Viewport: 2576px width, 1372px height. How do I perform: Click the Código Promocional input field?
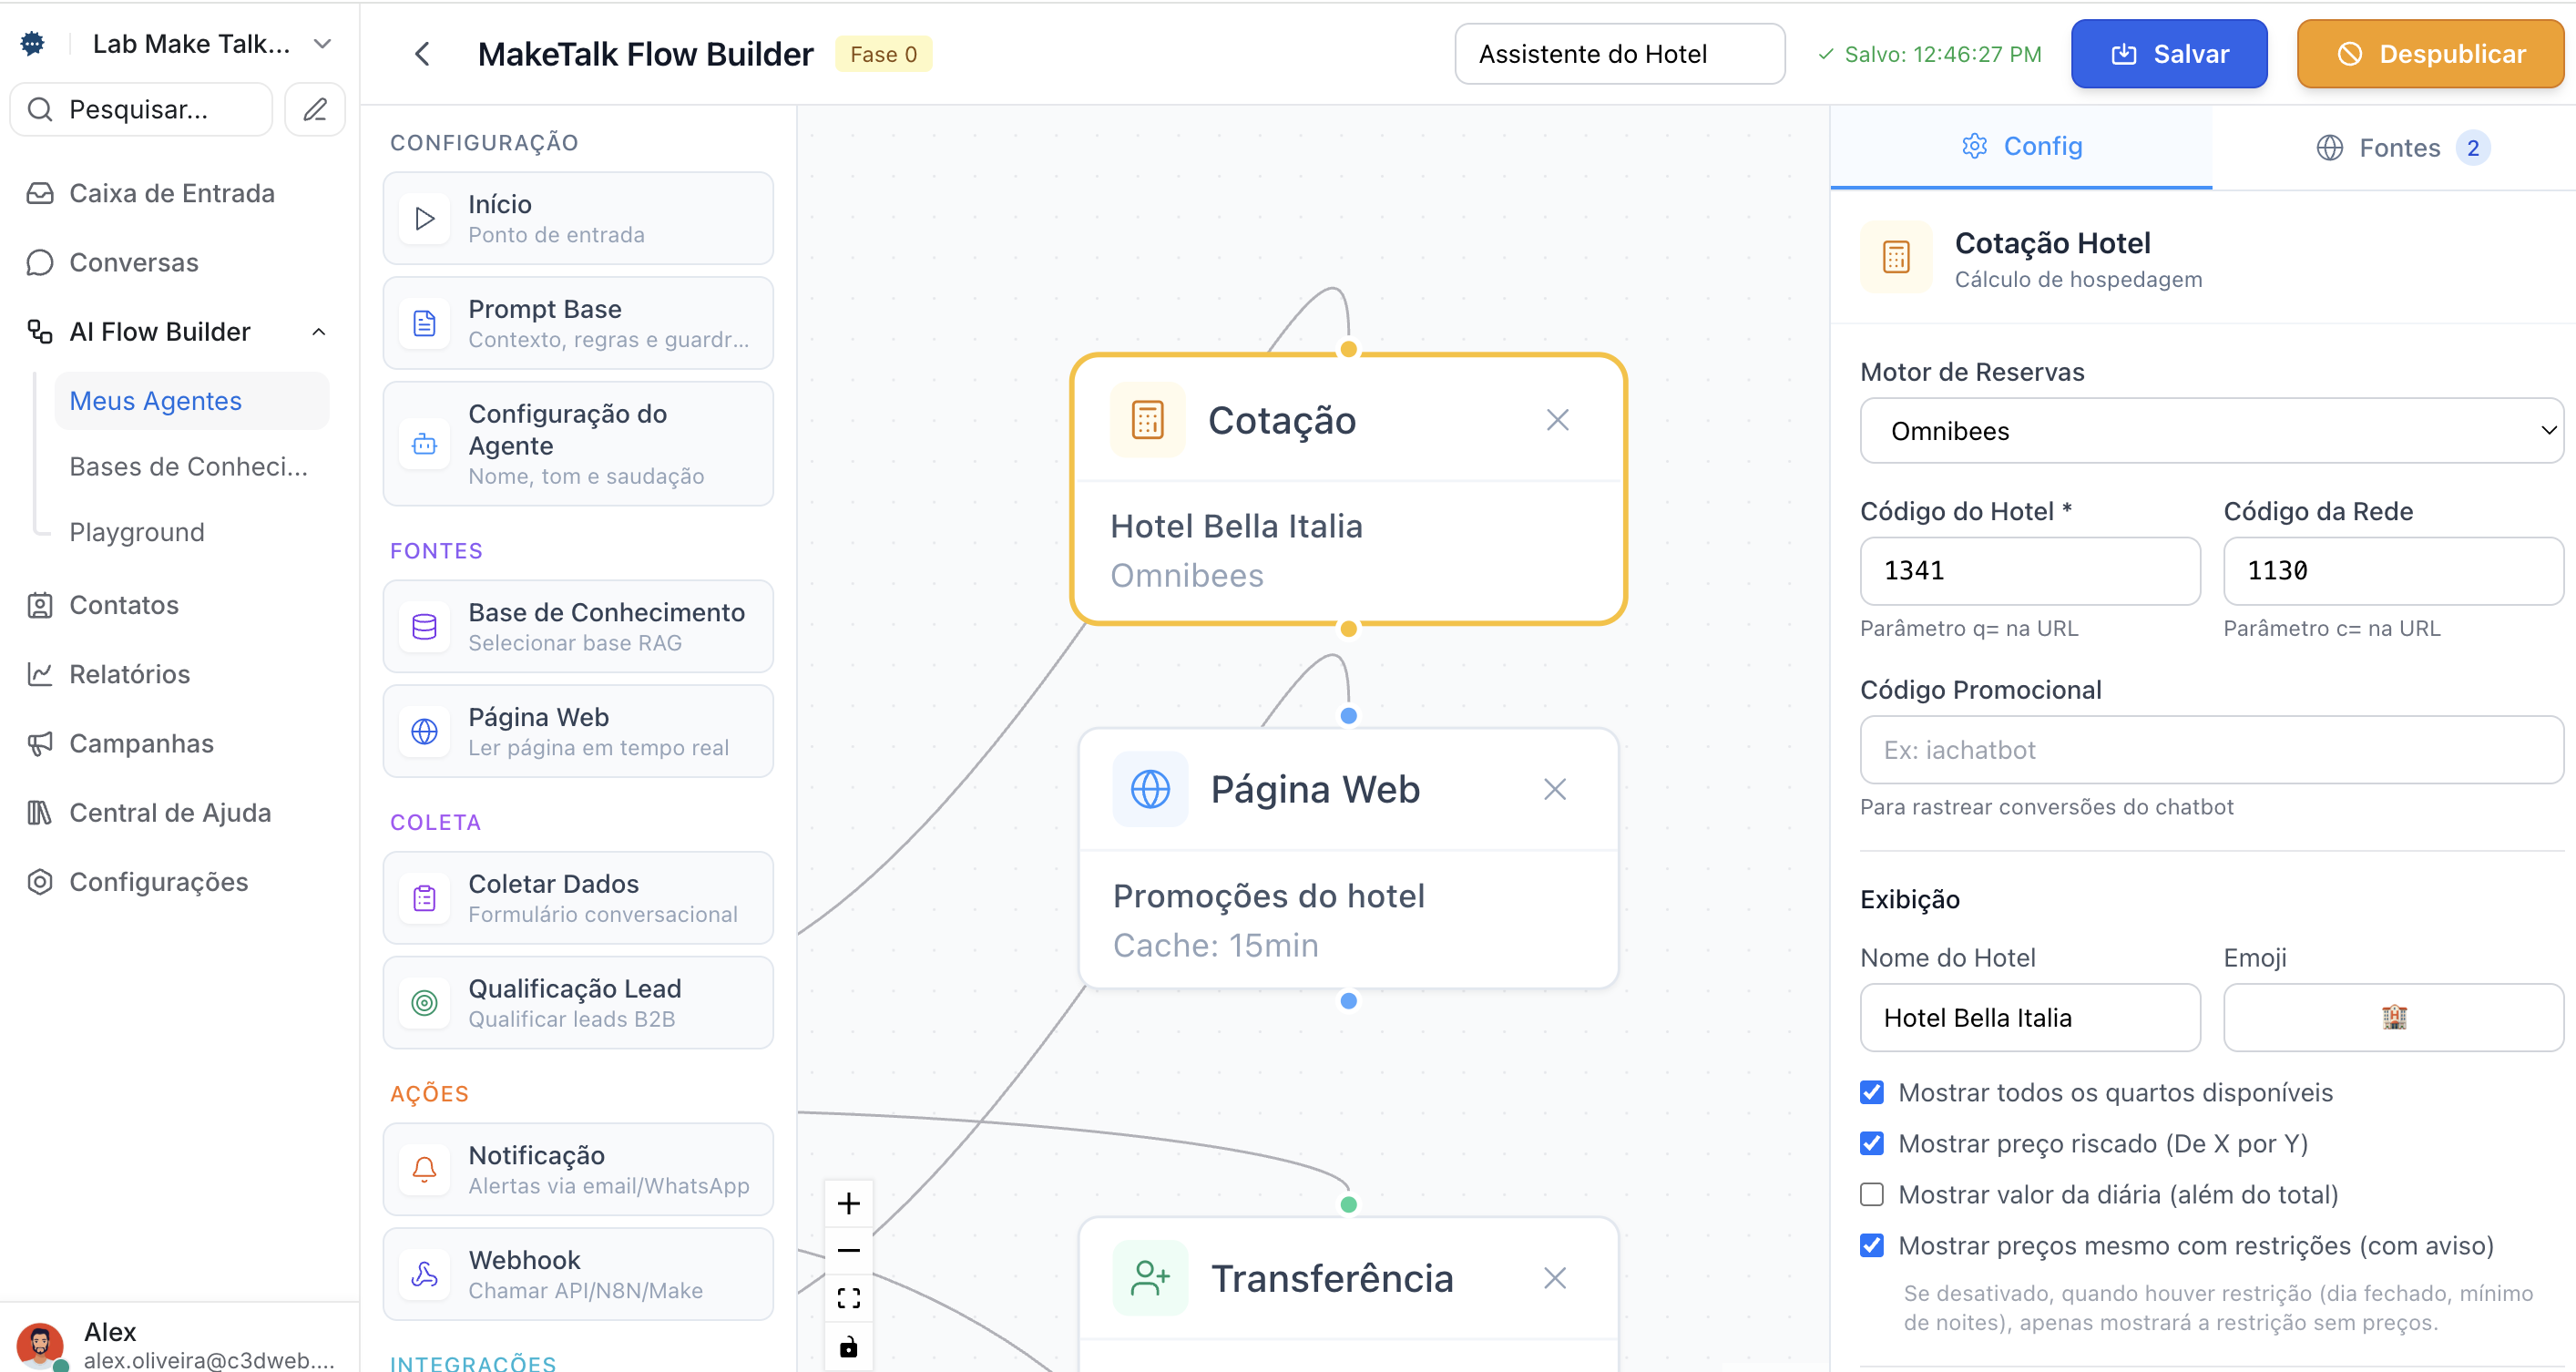click(x=2210, y=750)
